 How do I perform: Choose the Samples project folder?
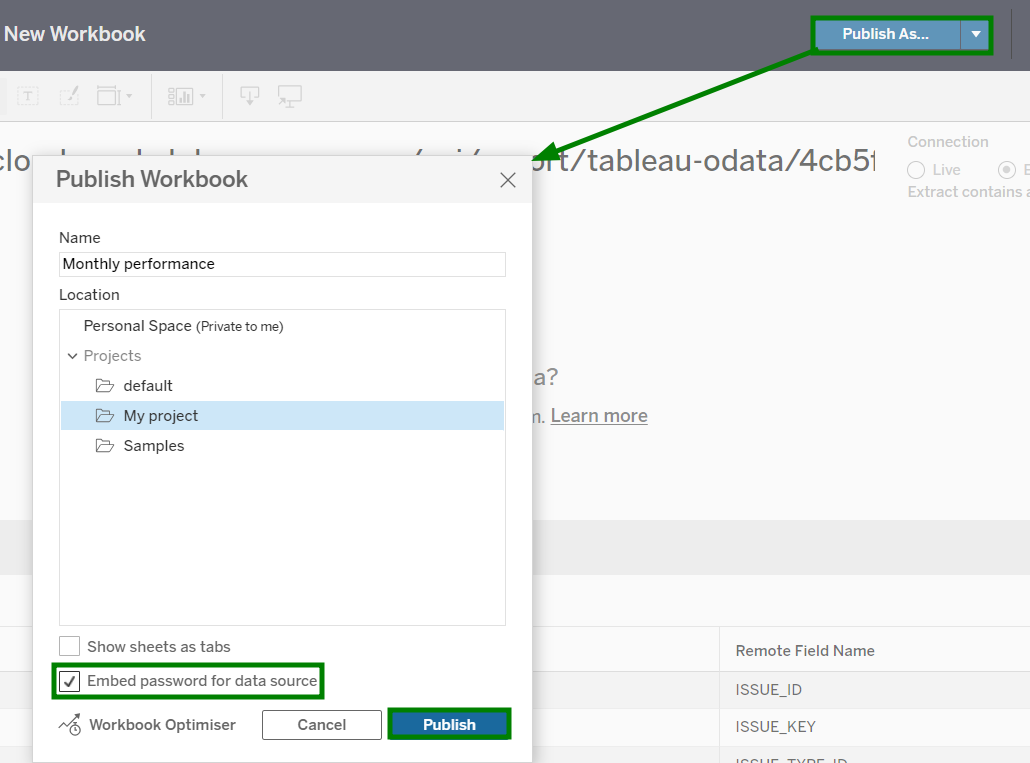click(153, 446)
